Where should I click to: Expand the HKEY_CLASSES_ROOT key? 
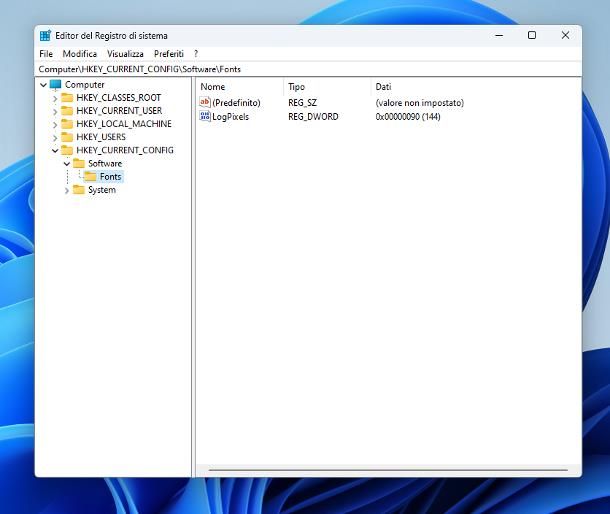(x=55, y=98)
